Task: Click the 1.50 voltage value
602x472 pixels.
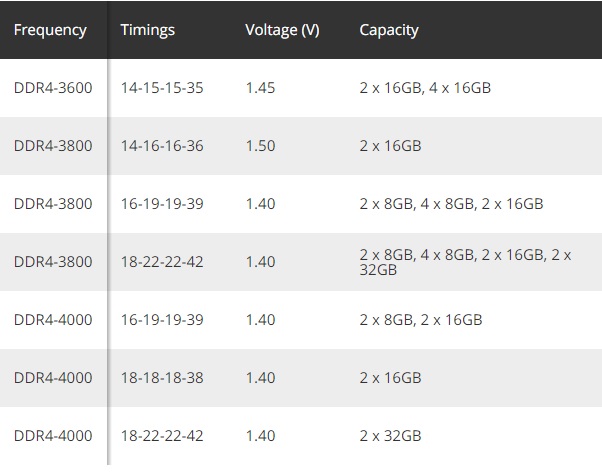Action: tap(260, 146)
